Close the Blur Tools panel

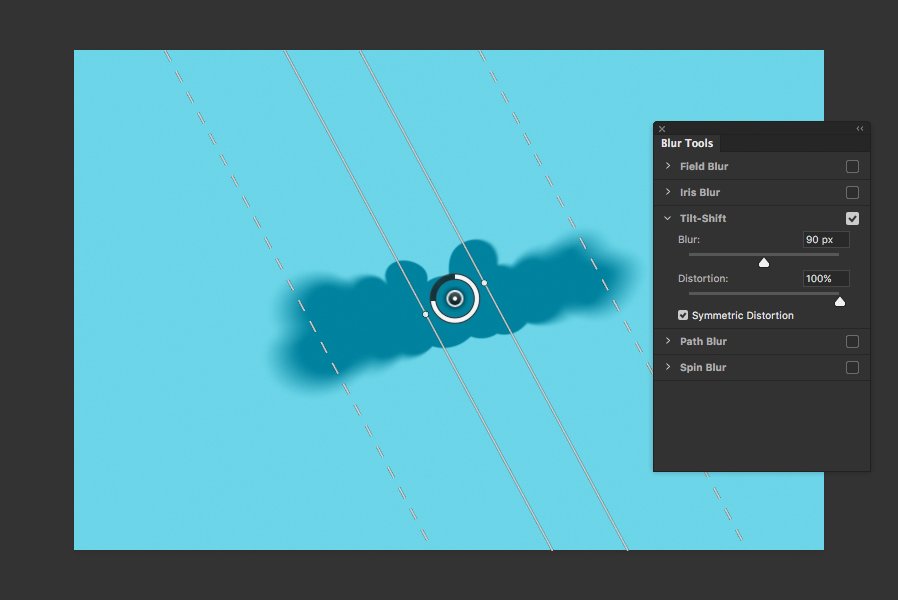click(662, 129)
